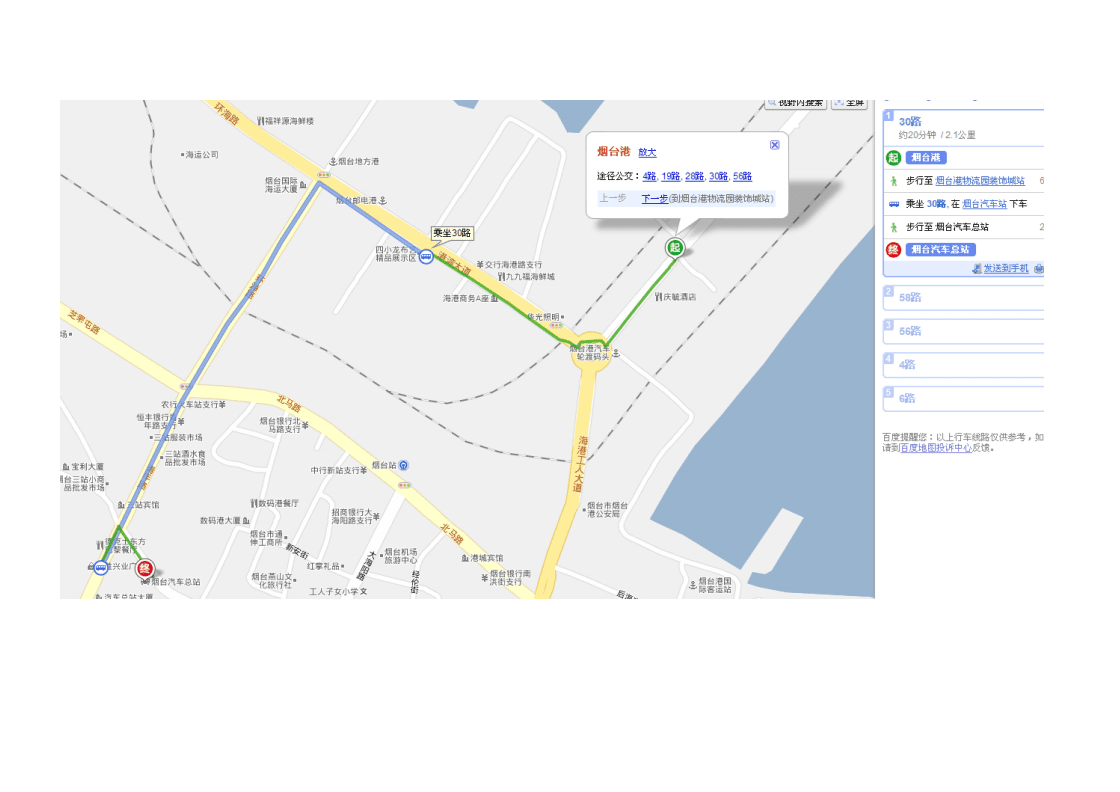
Task: Close the 烟台港 info popup
Action: [x=774, y=145]
